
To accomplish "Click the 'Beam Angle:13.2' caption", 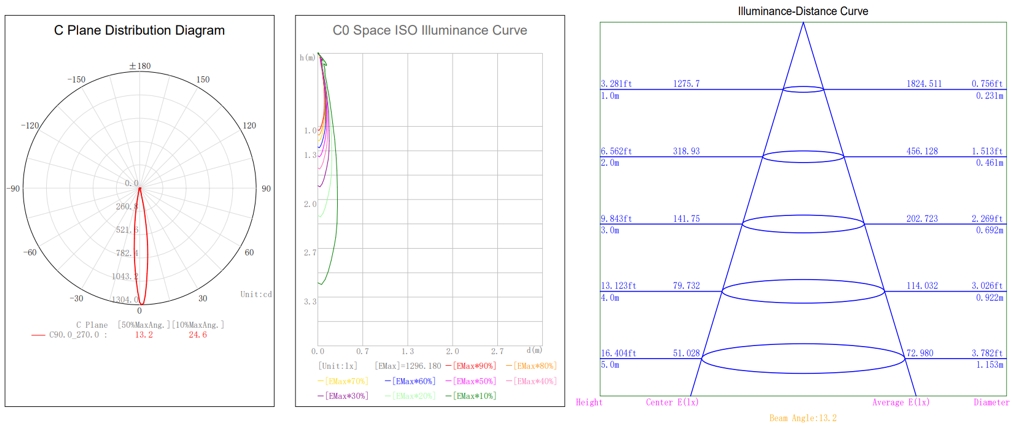I will point(804,419).
